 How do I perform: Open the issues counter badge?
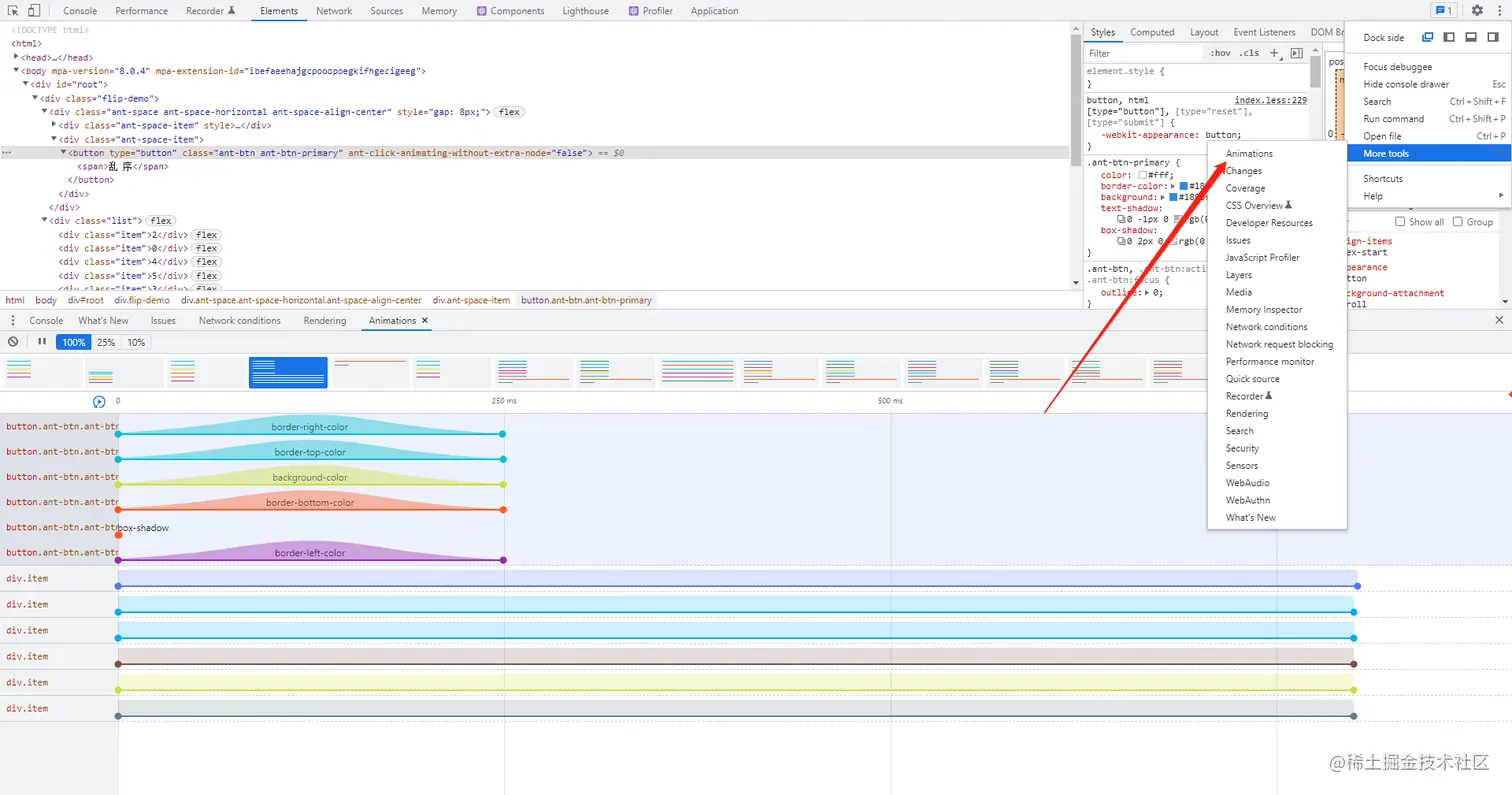click(1443, 11)
